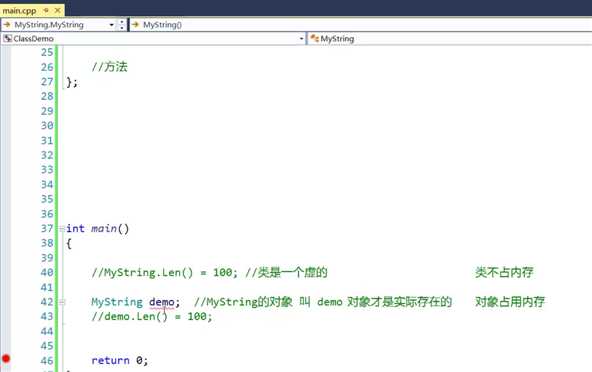592x372 pixels.
Task: Click line number 35 in the gutter
Action: tap(47, 199)
